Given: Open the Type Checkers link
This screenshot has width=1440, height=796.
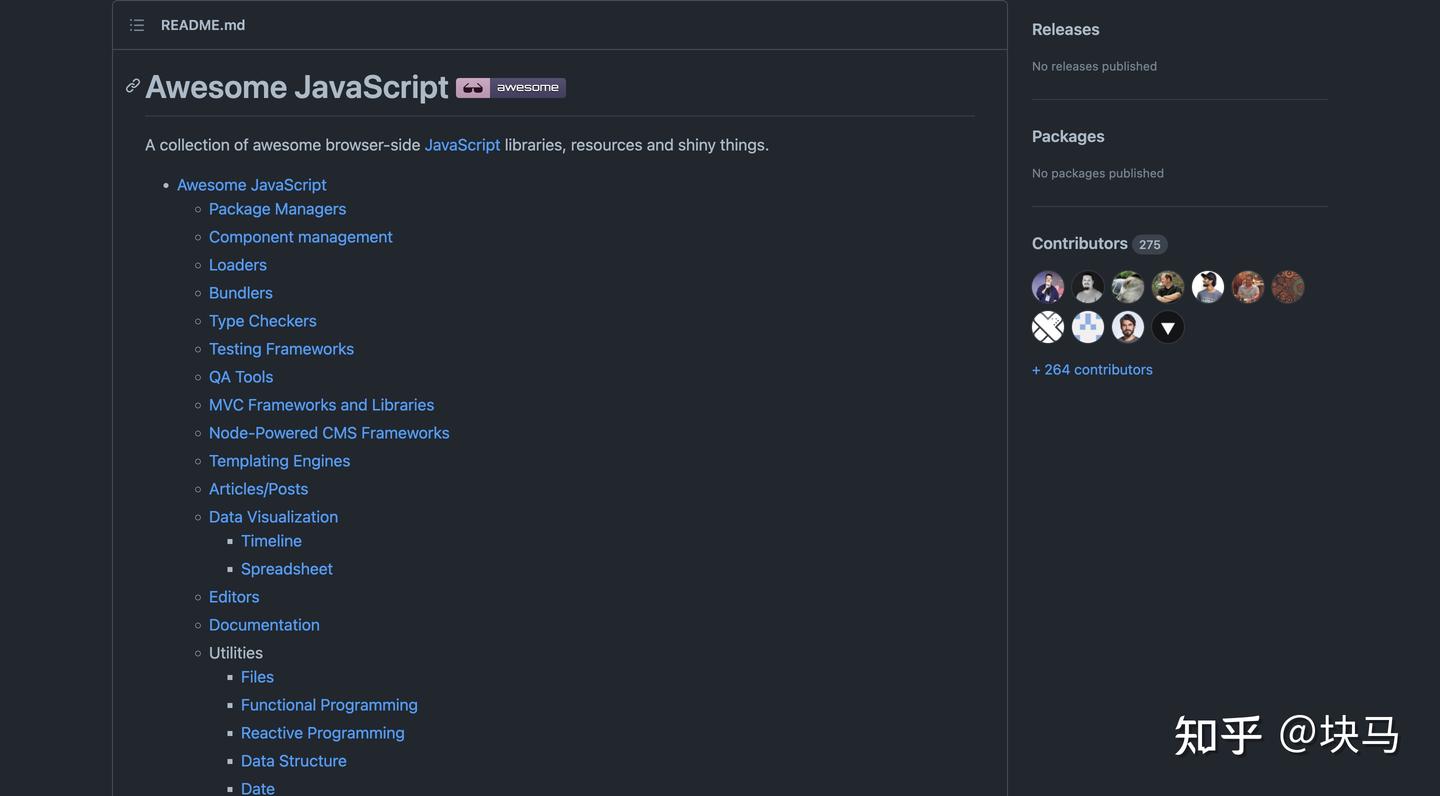Looking at the screenshot, I should [x=263, y=321].
